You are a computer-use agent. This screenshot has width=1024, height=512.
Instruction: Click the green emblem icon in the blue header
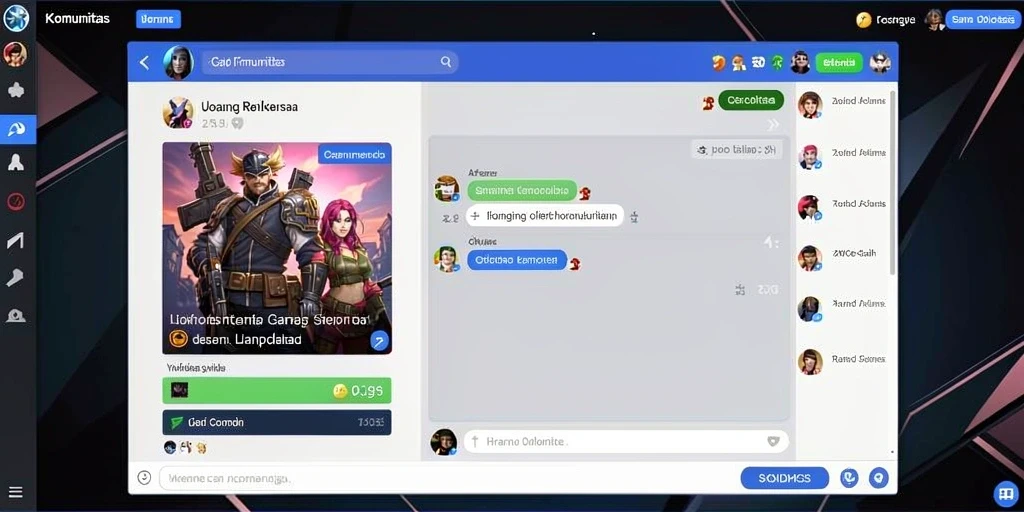(777, 63)
